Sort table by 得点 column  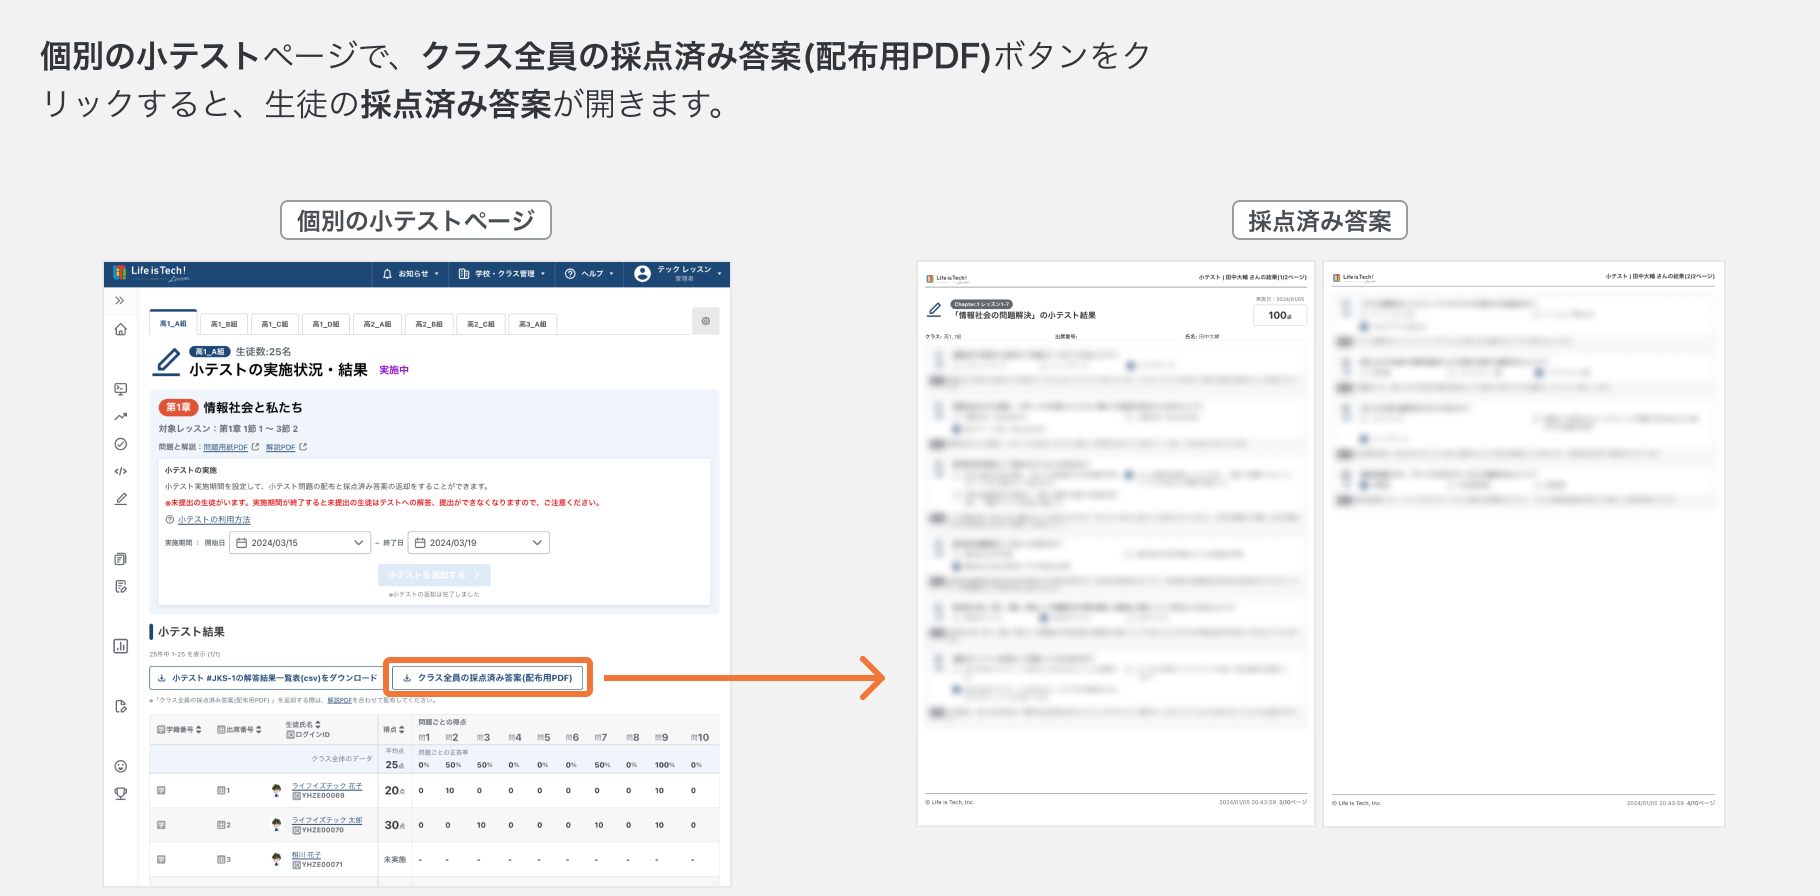coord(394,730)
